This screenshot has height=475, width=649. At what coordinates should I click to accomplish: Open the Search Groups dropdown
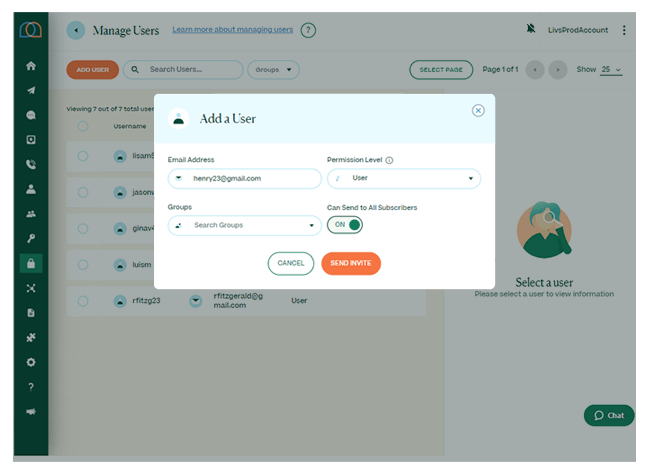[245, 226]
